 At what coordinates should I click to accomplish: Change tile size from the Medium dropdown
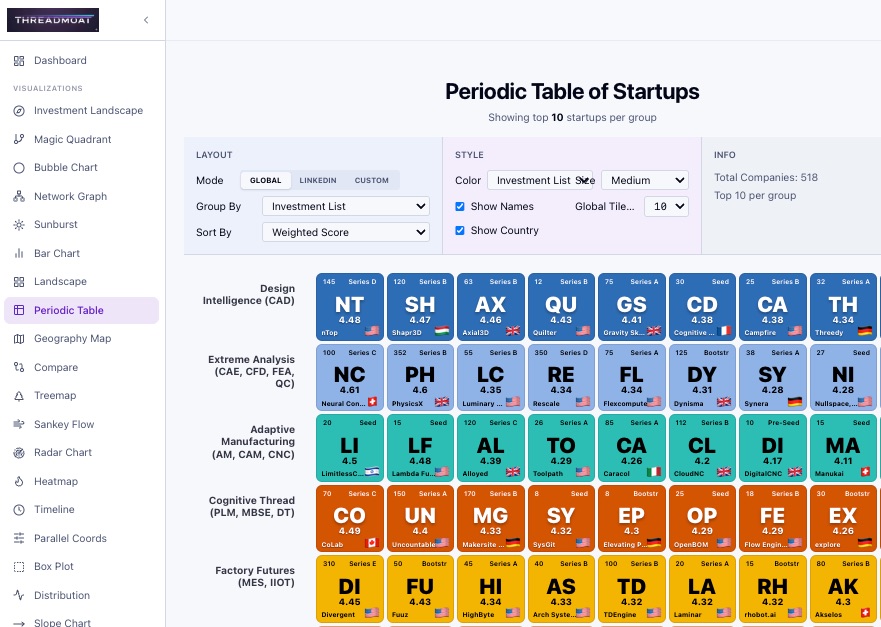coord(645,181)
